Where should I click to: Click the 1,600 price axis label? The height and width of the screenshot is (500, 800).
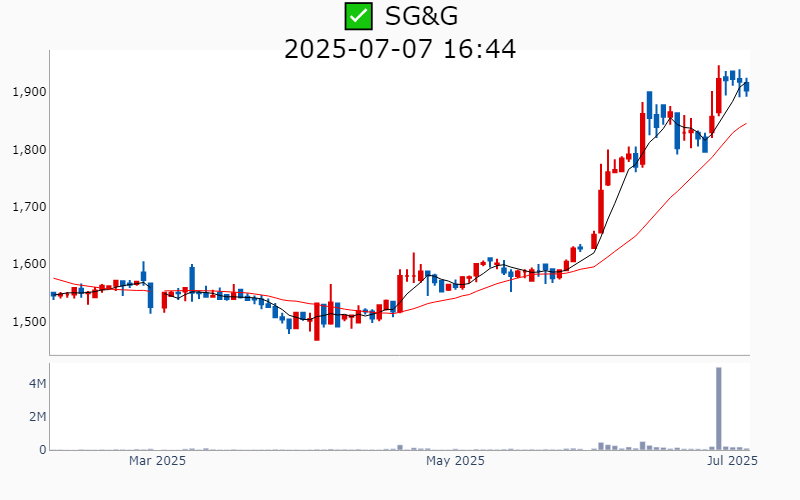point(30,264)
